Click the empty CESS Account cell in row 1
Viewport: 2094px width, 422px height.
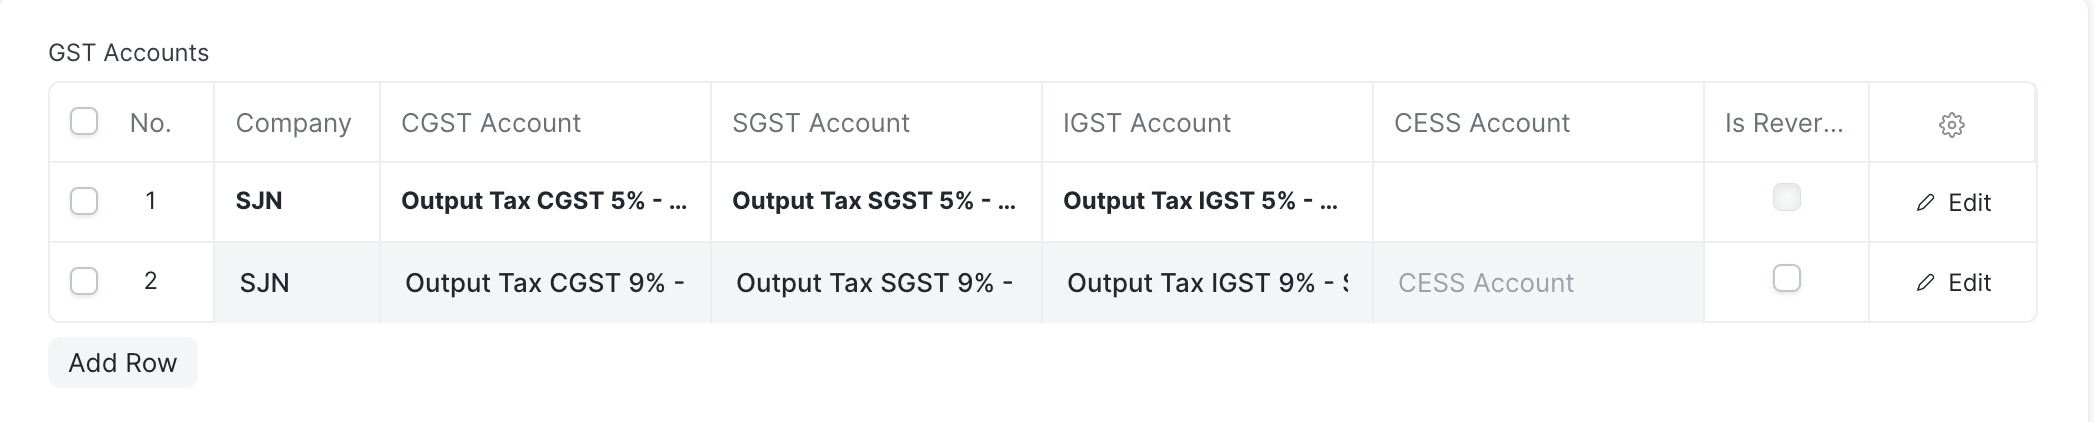(x=1538, y=202)
